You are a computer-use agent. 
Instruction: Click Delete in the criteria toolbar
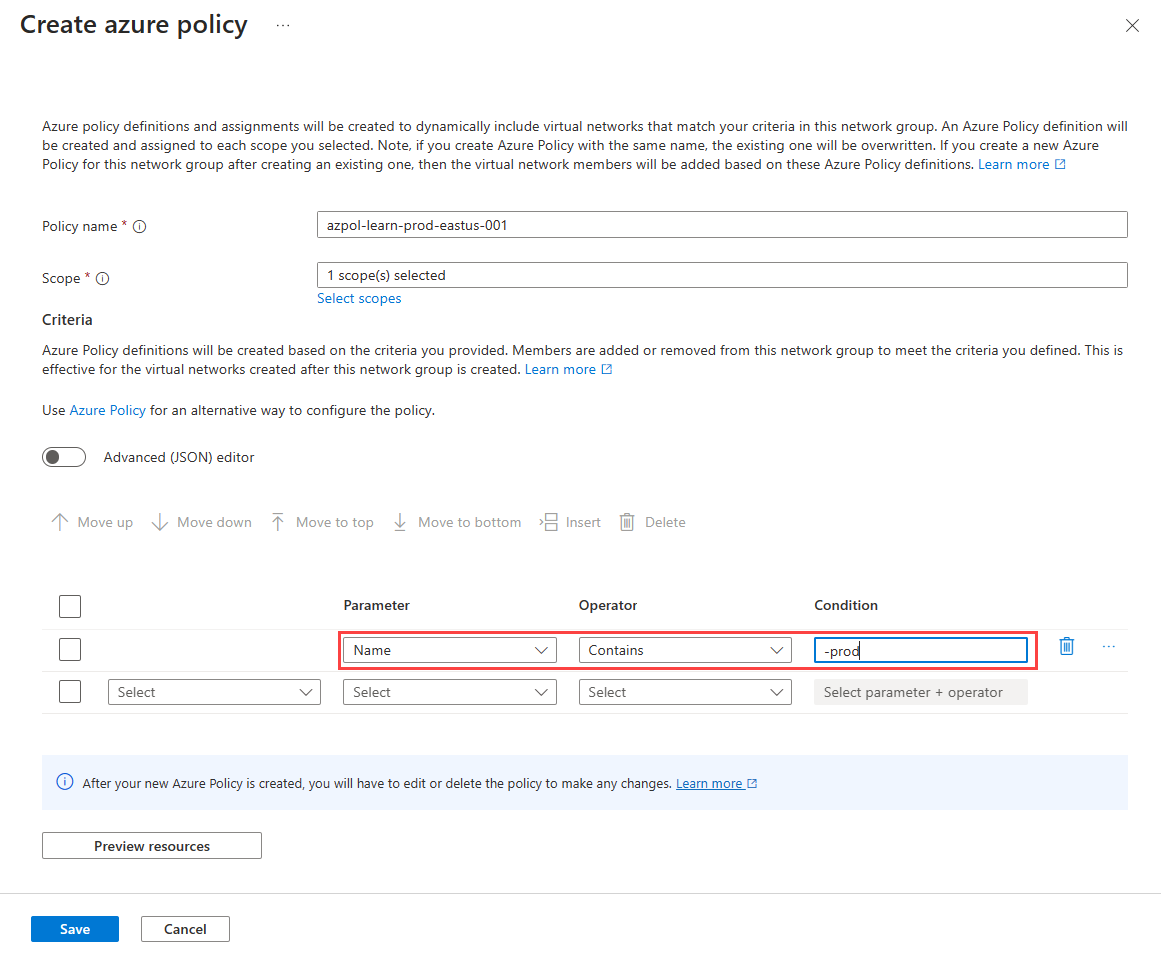[x=652, y=522]
